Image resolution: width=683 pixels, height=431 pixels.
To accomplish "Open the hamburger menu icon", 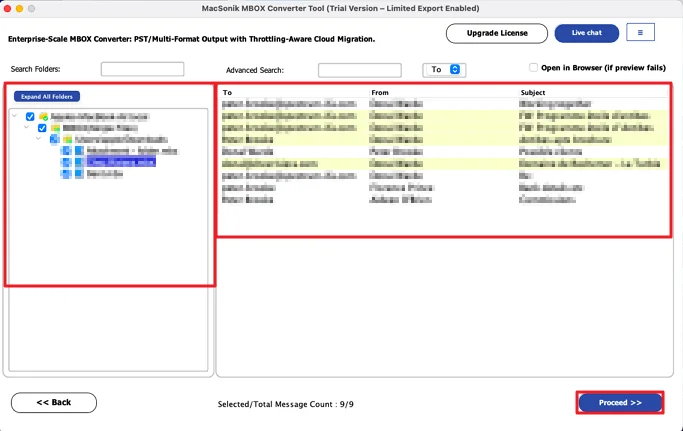I will [x=640, y=32].
